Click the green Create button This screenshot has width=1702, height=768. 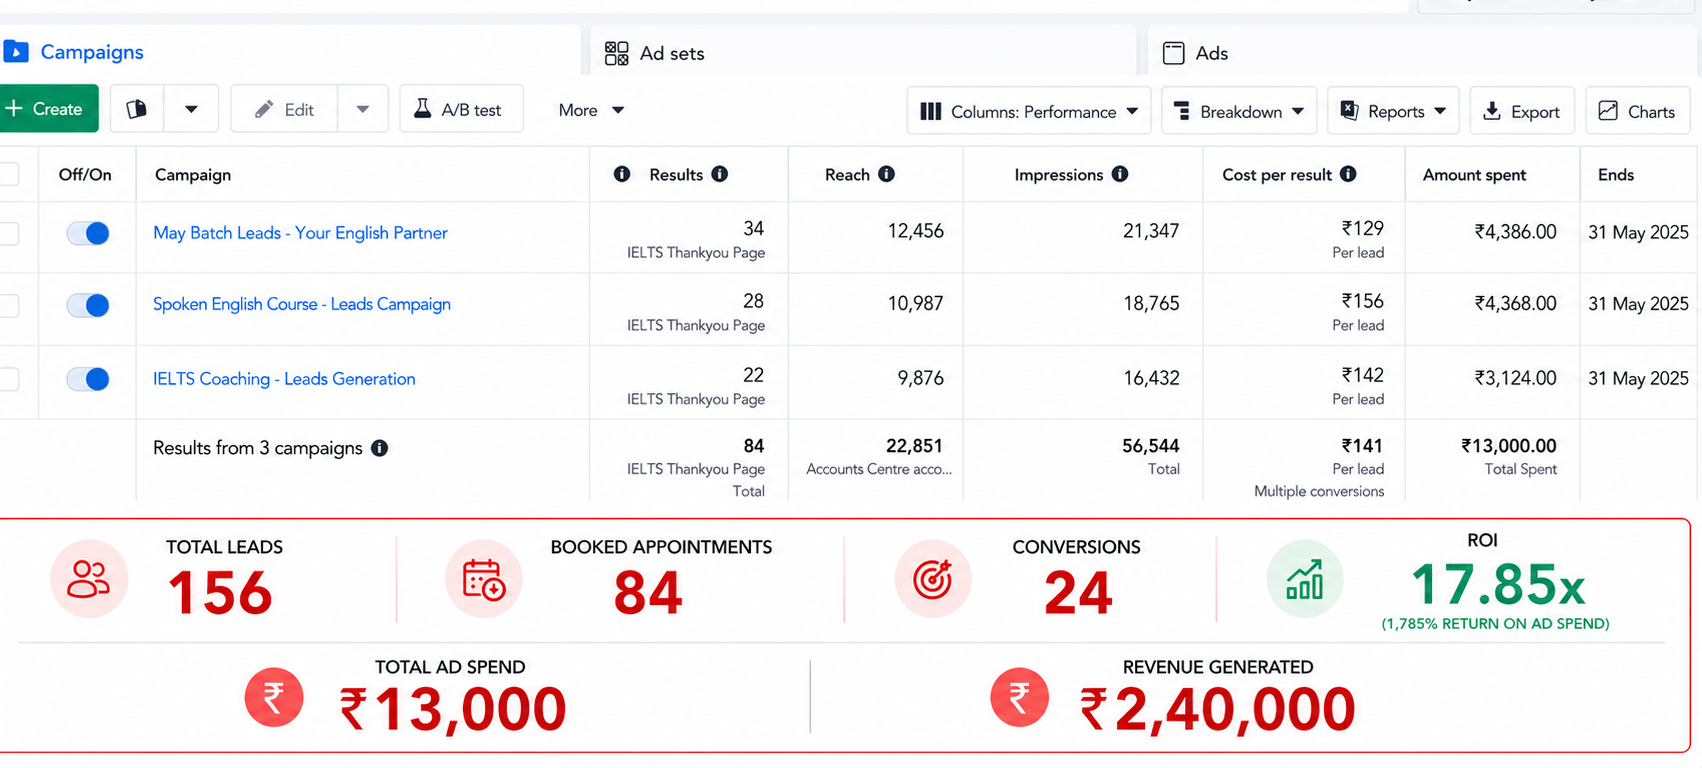(x=47, y=109)
